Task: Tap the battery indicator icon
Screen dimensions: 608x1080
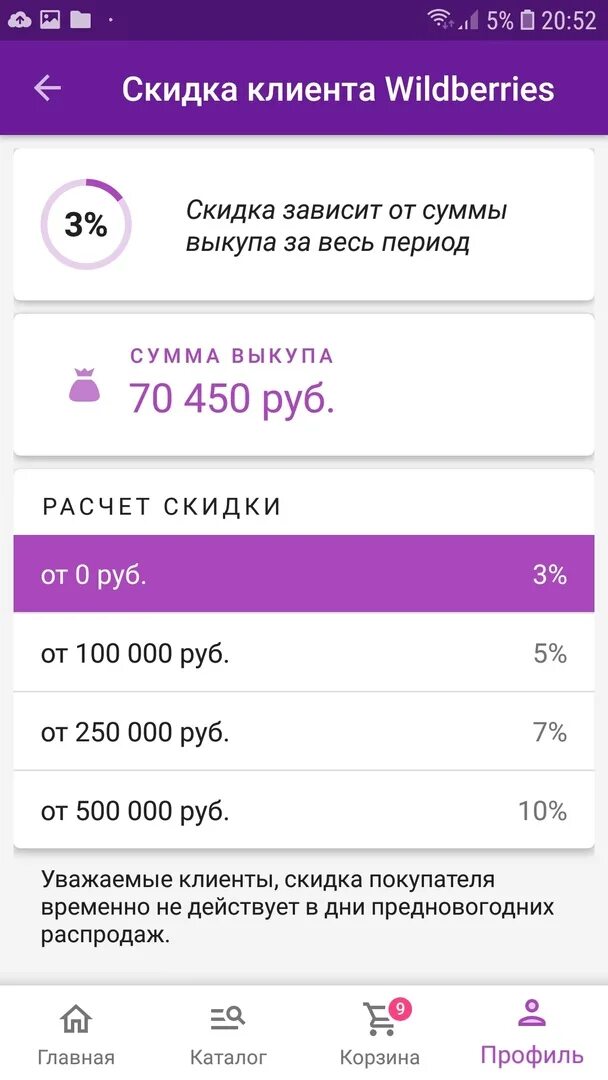Action: tap(527, 20)
